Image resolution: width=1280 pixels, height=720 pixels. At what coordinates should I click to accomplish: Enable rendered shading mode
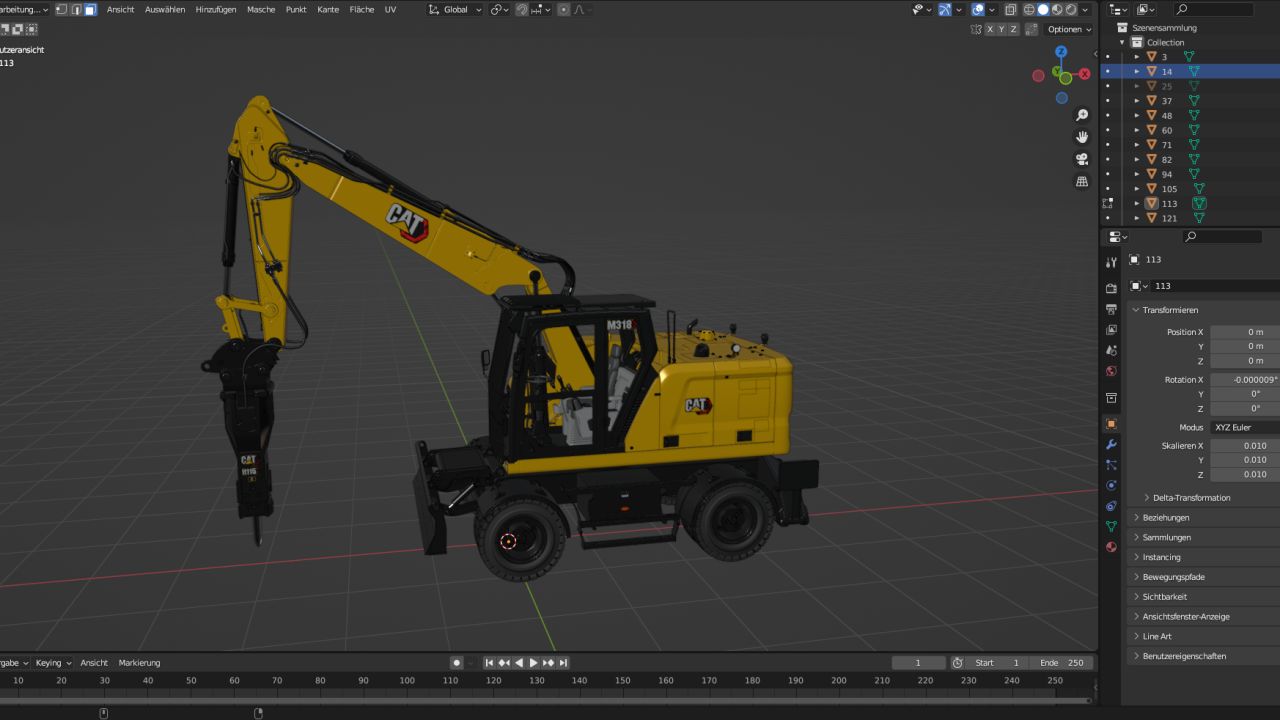pos(1071,9)
